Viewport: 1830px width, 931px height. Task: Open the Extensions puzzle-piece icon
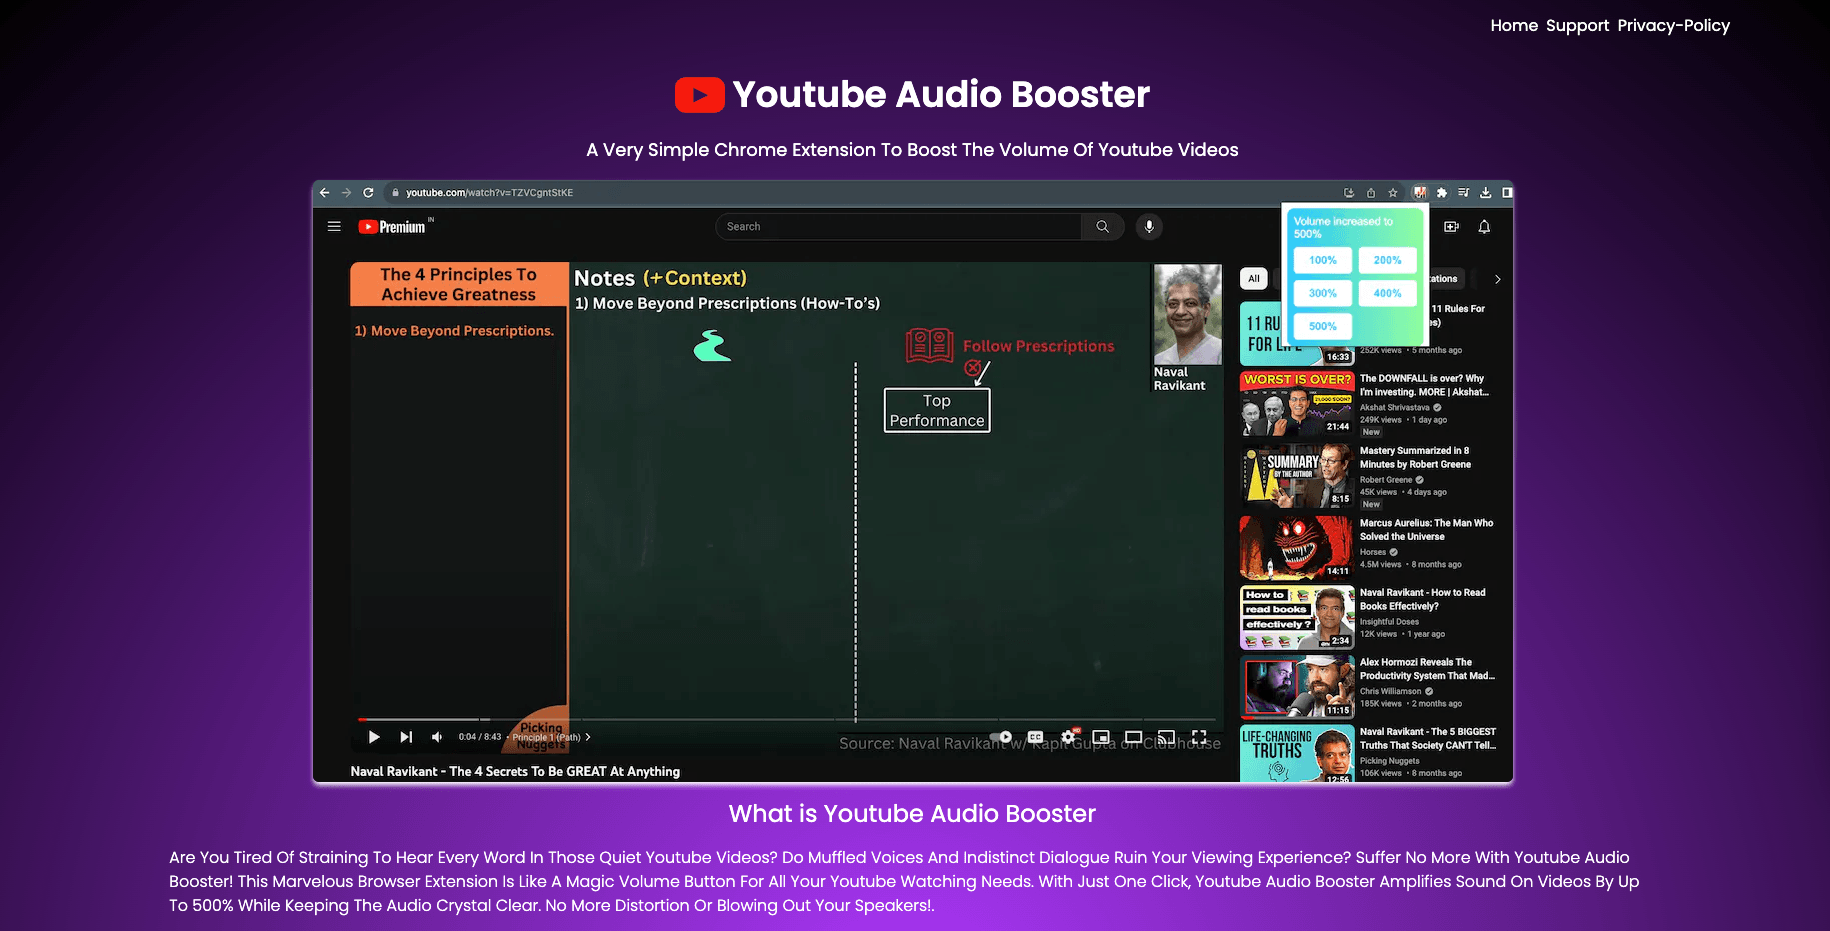pos(1442,193)
